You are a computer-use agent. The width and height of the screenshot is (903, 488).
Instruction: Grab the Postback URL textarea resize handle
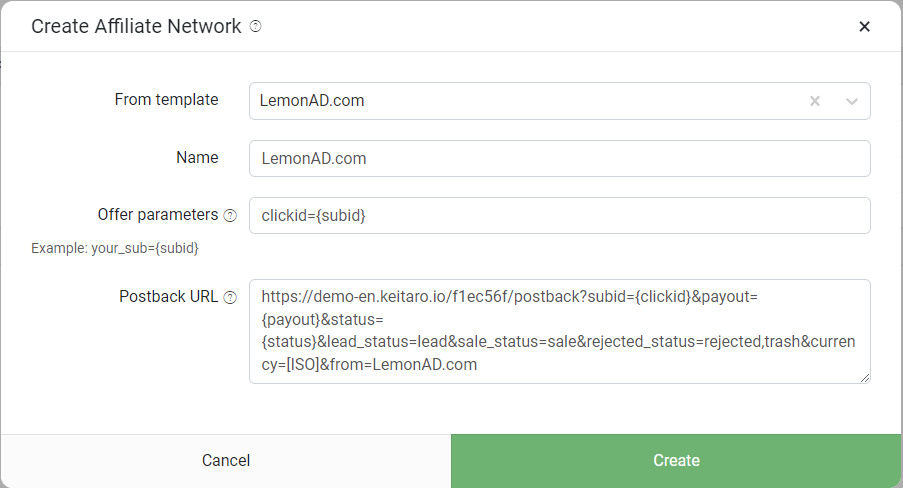pyautogui.click(x=864, y=377)
